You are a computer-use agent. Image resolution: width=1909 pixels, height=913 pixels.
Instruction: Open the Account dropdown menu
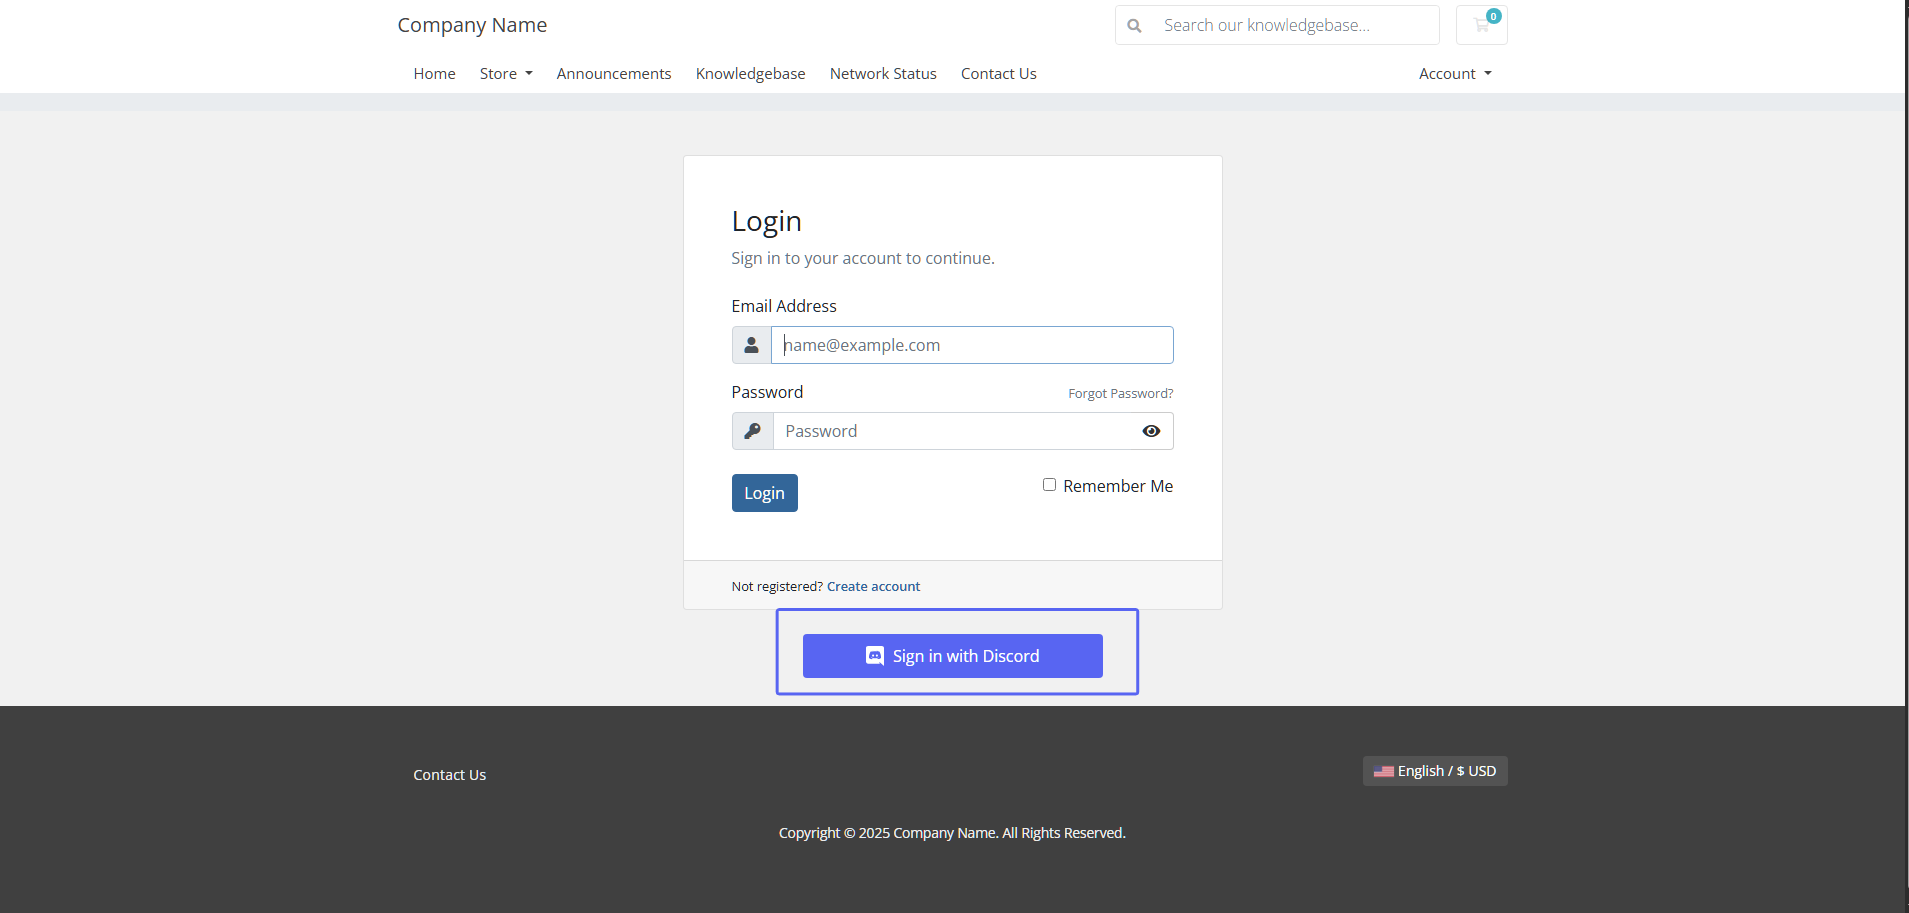pyautogui.click(x=1455, y=74)
